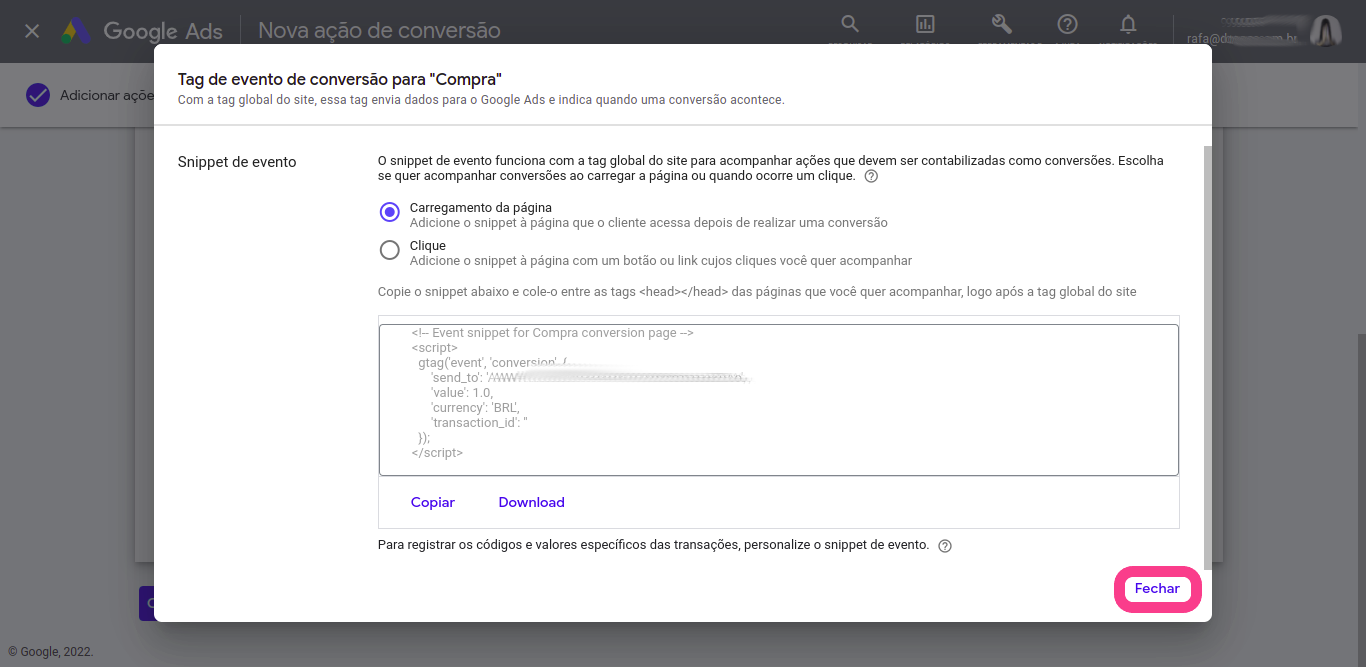
Task: Click the code line "'value': 1.0,"
Action: coord(462,393)
